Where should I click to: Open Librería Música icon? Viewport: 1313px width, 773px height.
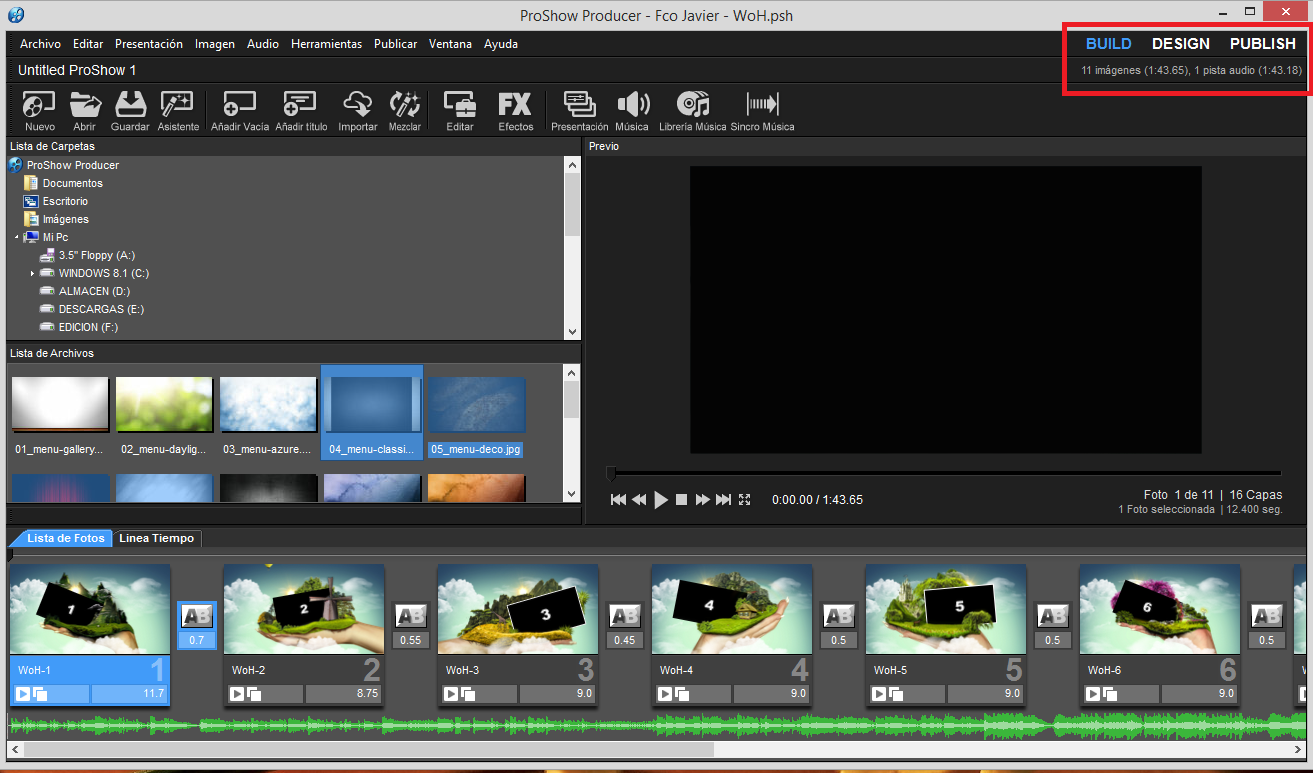[693, 111]
